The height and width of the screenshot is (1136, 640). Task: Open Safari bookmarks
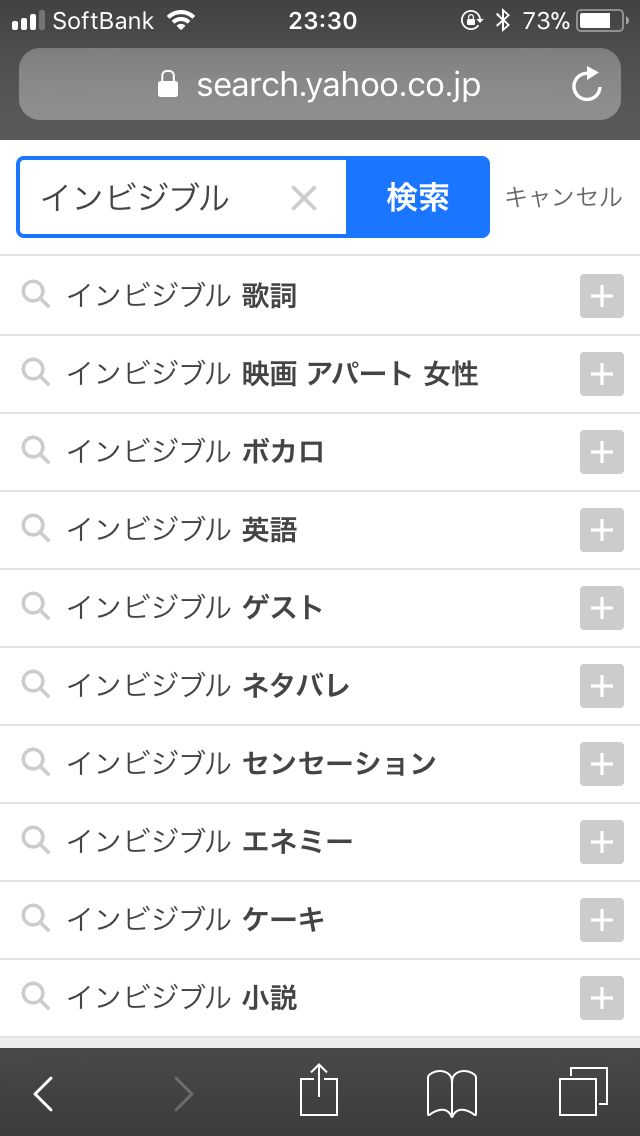click(452, 1092)
